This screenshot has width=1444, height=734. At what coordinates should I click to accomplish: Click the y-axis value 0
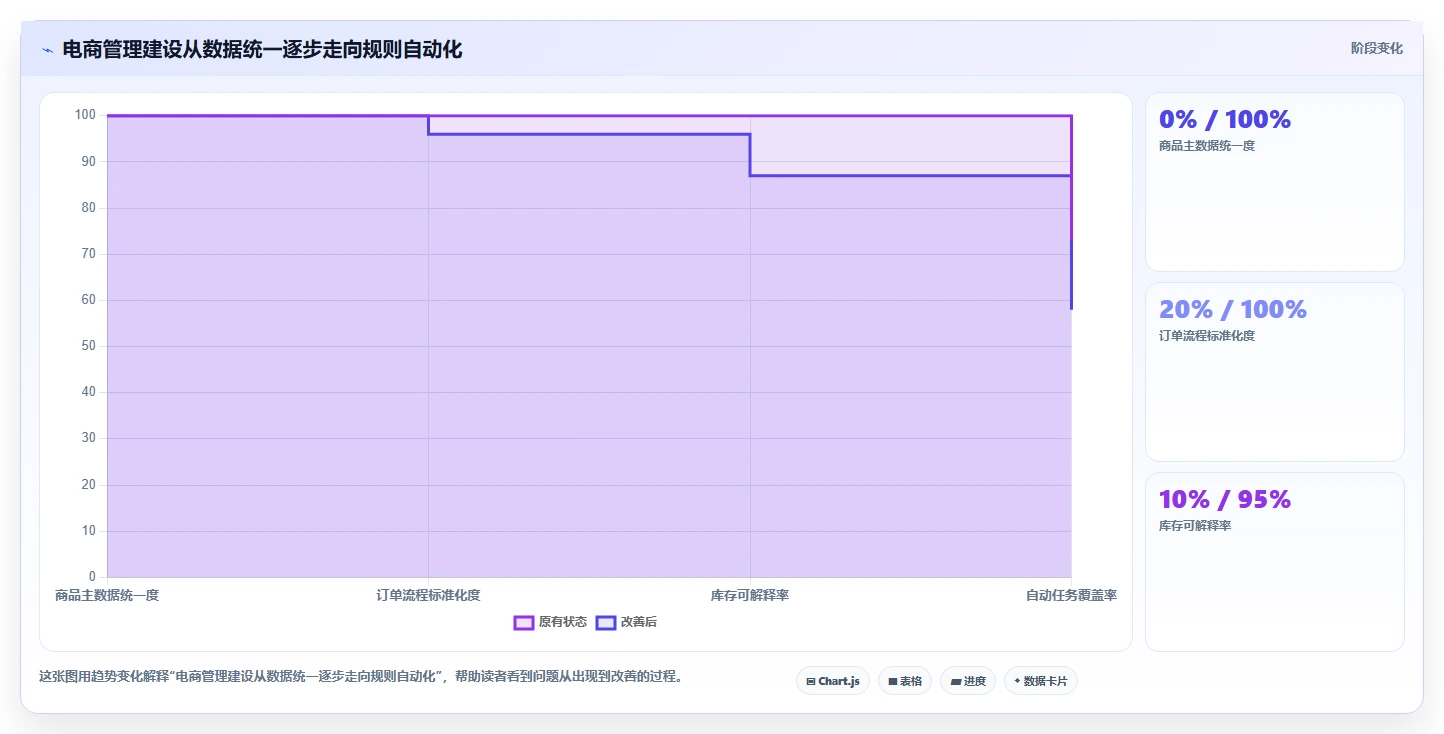pos(93,577)
